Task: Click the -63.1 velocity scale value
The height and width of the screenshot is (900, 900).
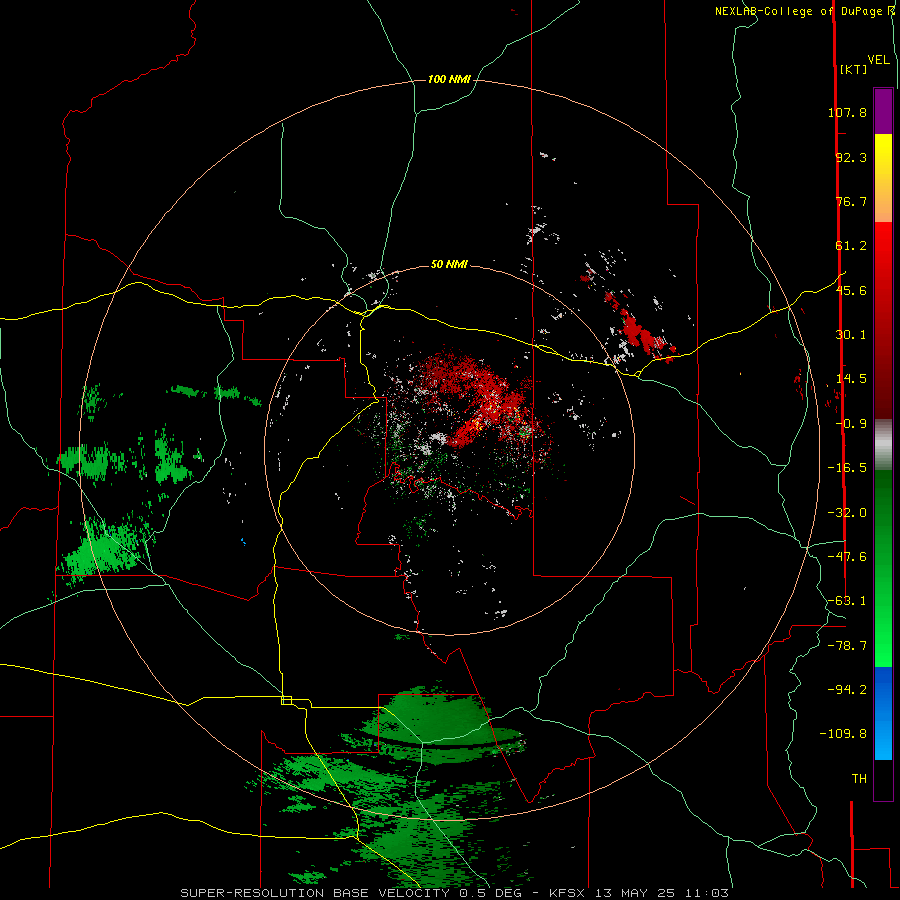Action: pos(847,601)
